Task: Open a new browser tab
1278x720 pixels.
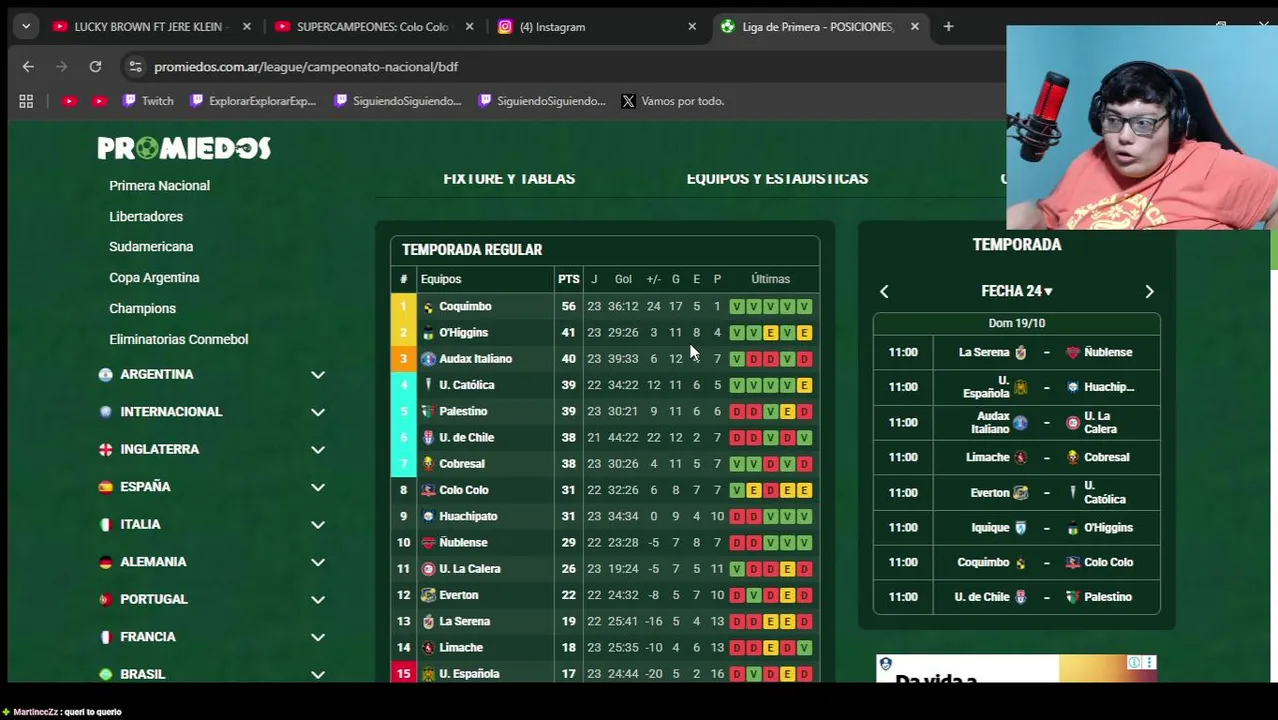Action: [x=948, y=27]
